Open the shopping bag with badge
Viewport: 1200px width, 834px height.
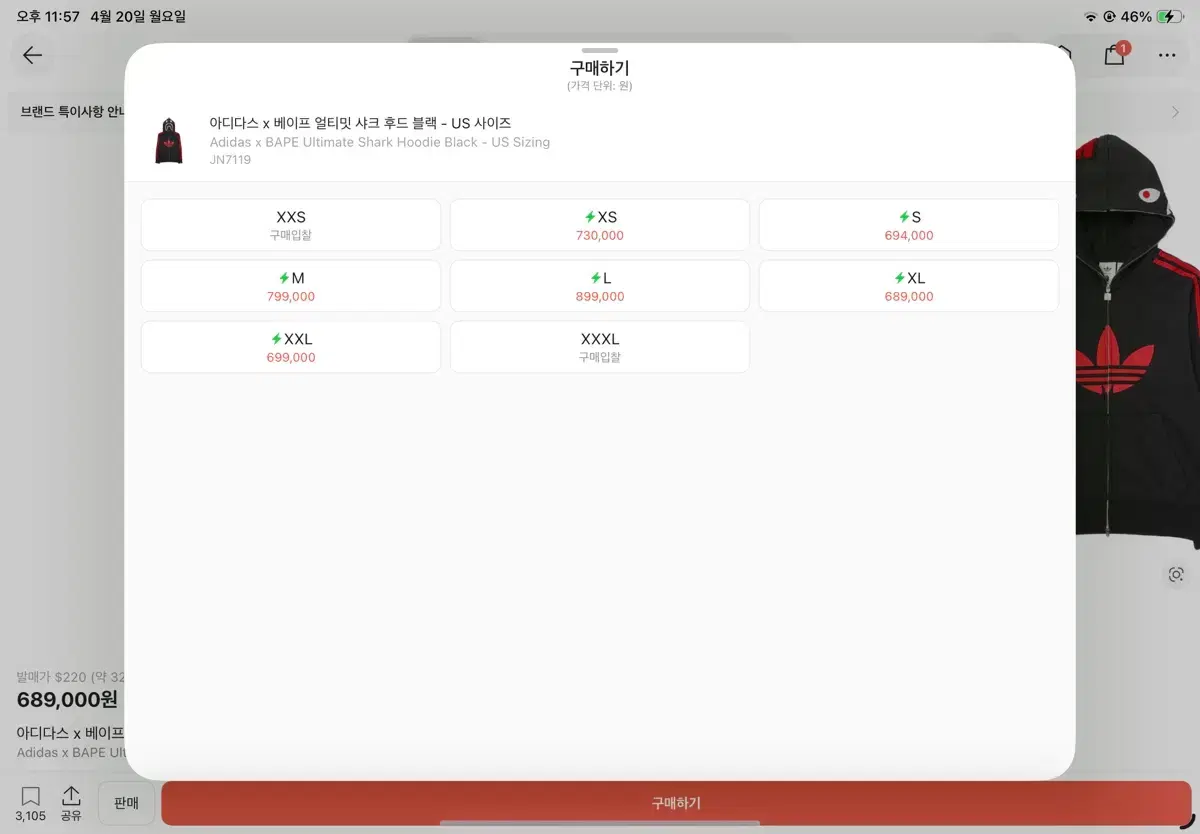tap(1115, 53)
